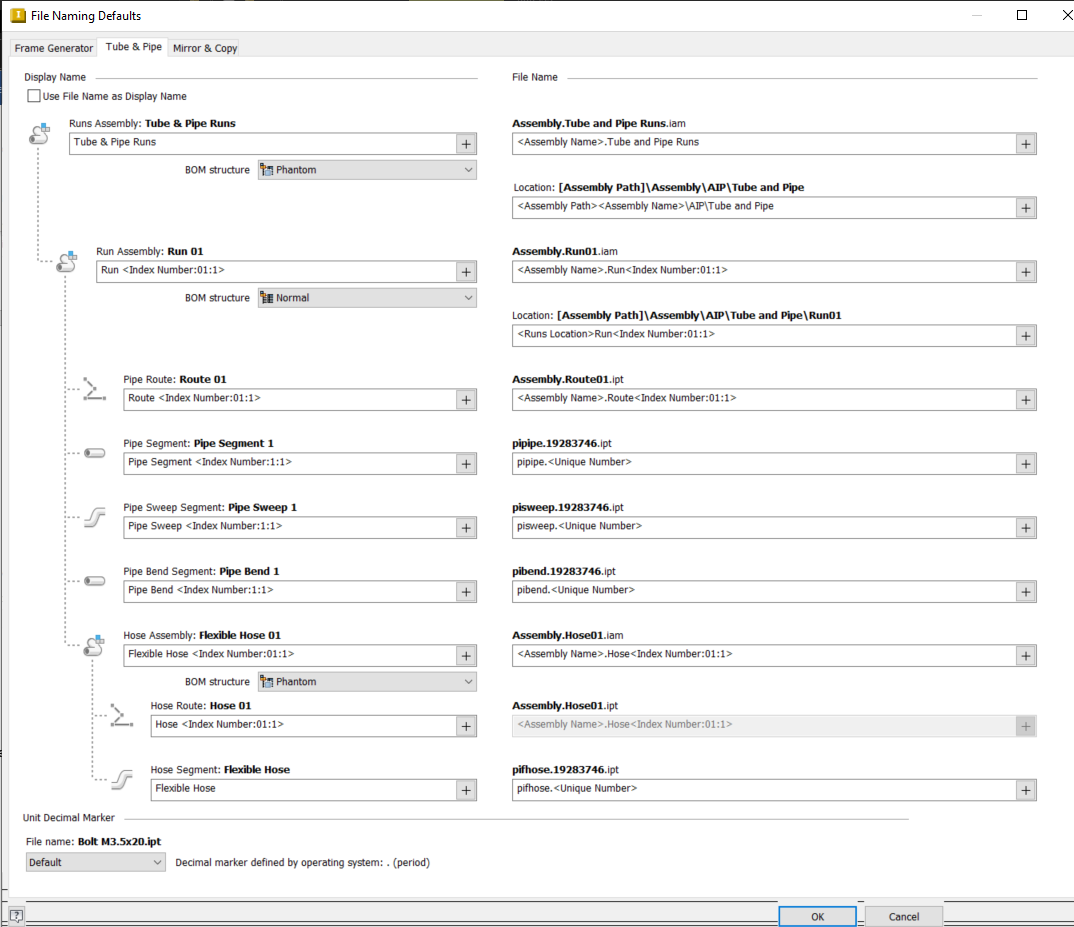Add token to Run display name field
Viewport: 1074px width, 927px height.
(466, 272)
